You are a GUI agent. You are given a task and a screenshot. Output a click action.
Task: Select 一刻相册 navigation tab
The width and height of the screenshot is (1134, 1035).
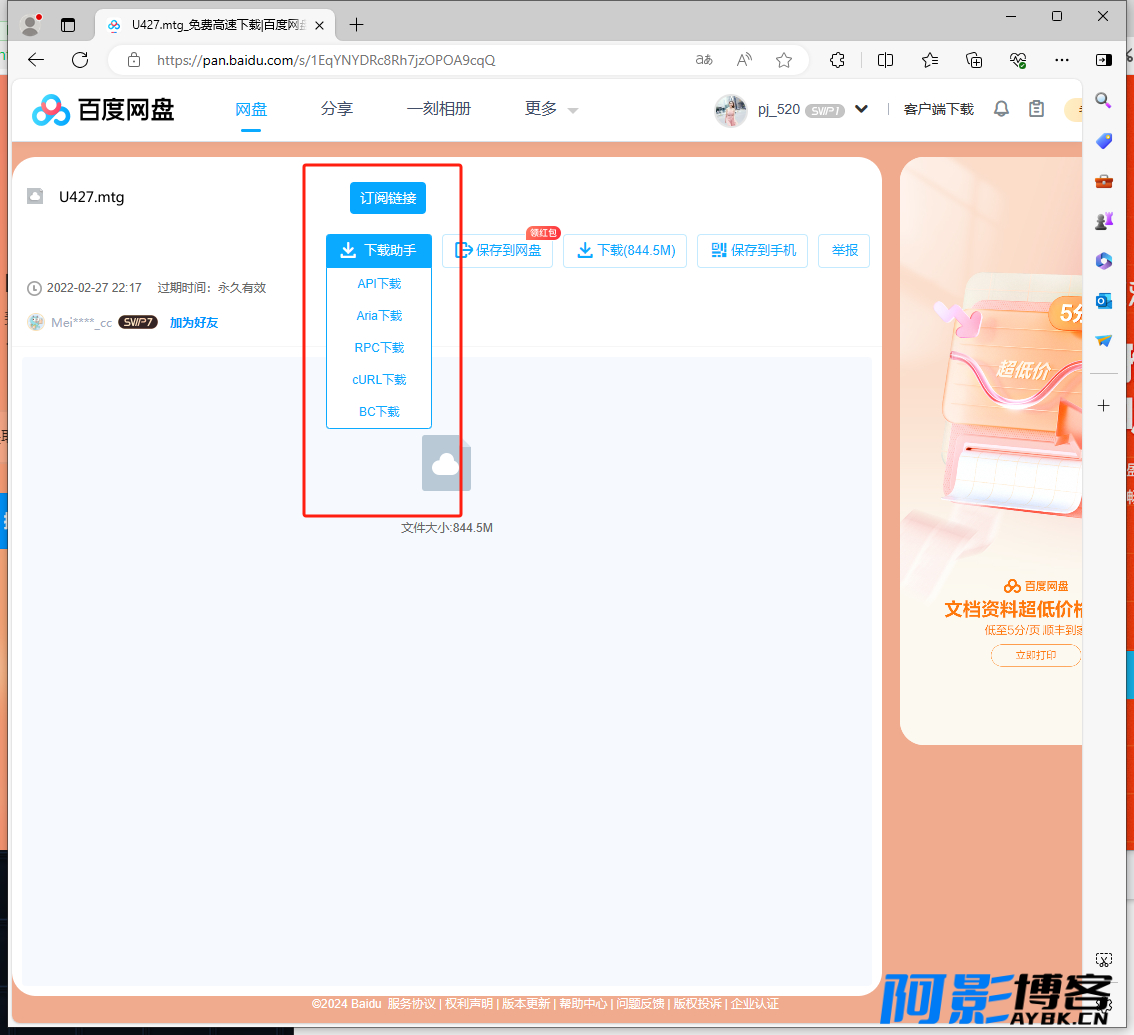pyautogui.click(x=439, y=108)
